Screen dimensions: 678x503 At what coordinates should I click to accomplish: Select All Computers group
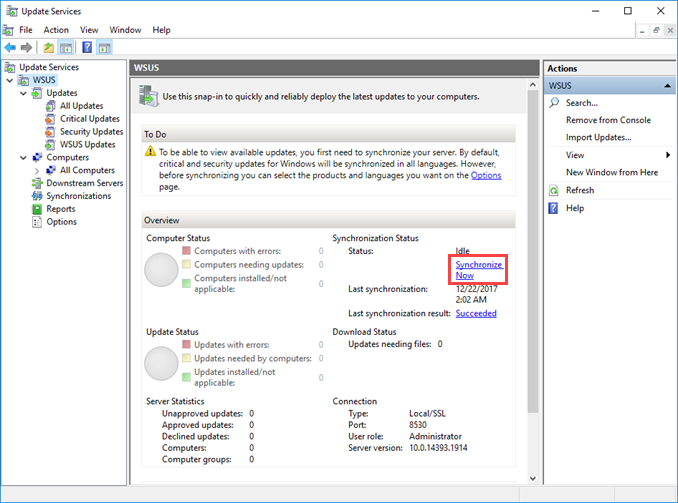(87, 170)
